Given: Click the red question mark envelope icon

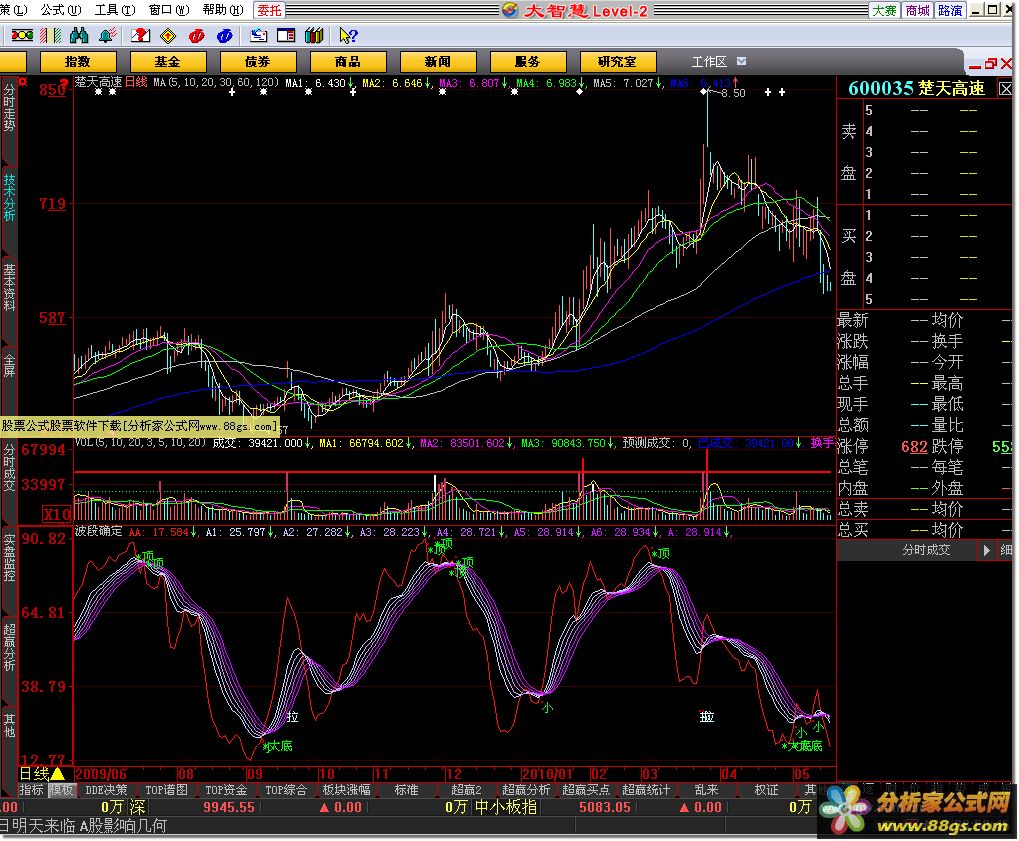Looking at the screenshot, I should [x=140, y=36].
